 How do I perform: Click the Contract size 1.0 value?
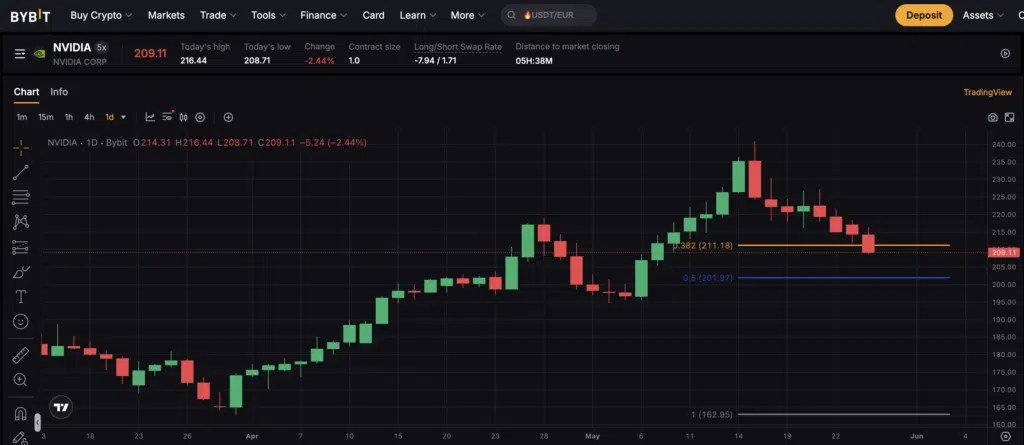pyautogui.click(x=354, y=61)
